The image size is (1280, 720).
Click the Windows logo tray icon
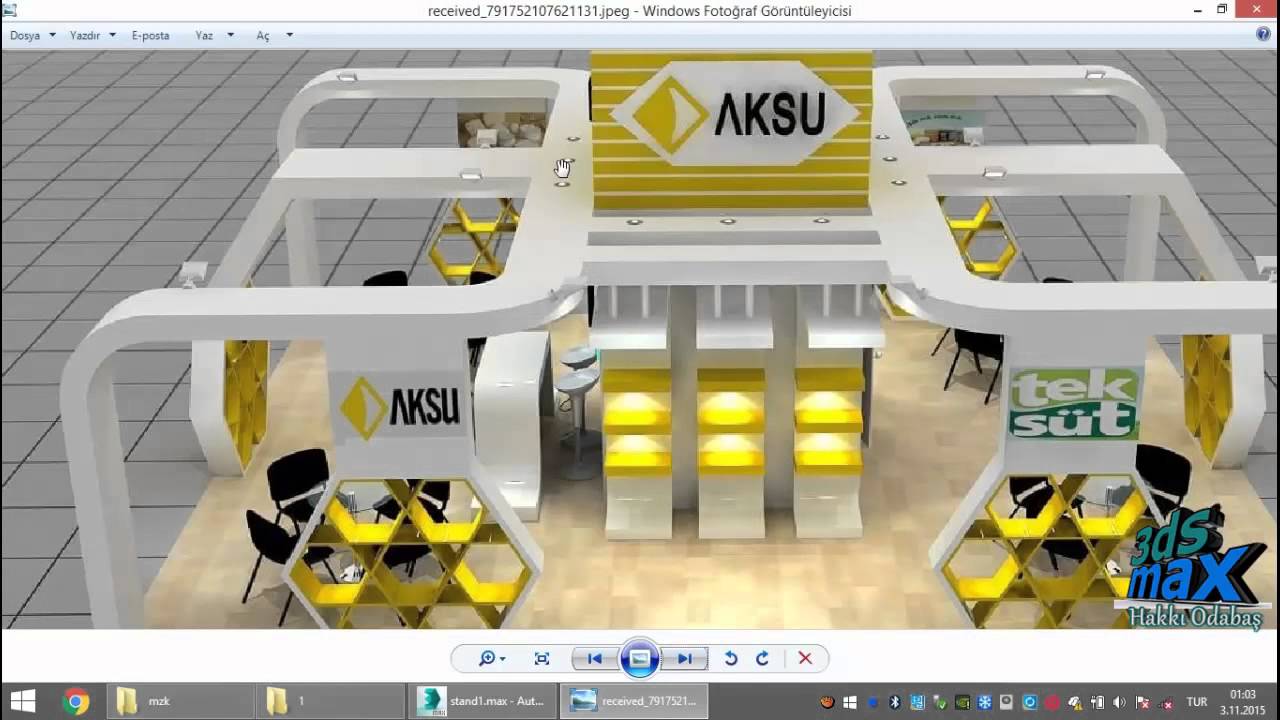[850, 702]
